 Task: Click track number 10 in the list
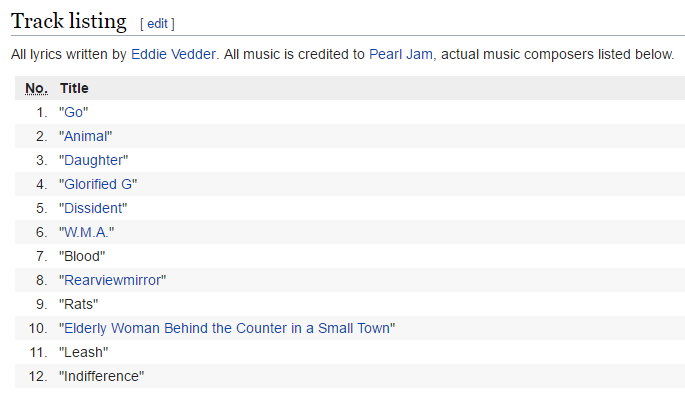38,328
